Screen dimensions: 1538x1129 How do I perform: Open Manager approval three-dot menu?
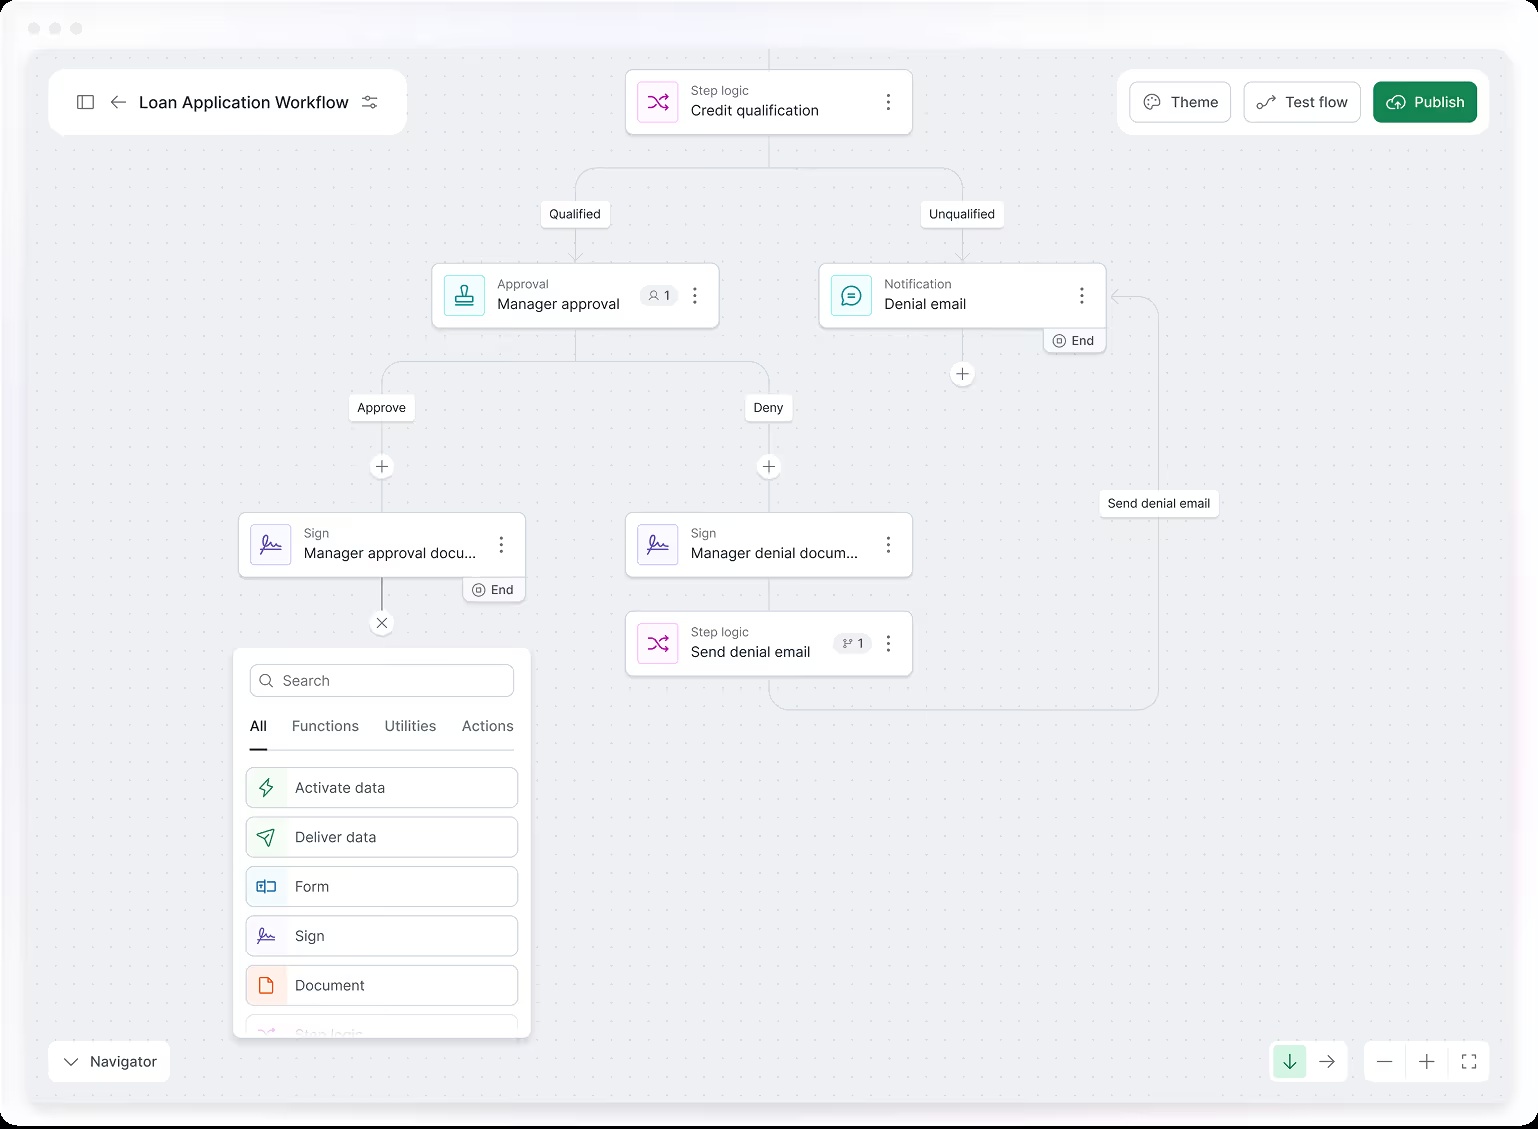pos(695,295)
